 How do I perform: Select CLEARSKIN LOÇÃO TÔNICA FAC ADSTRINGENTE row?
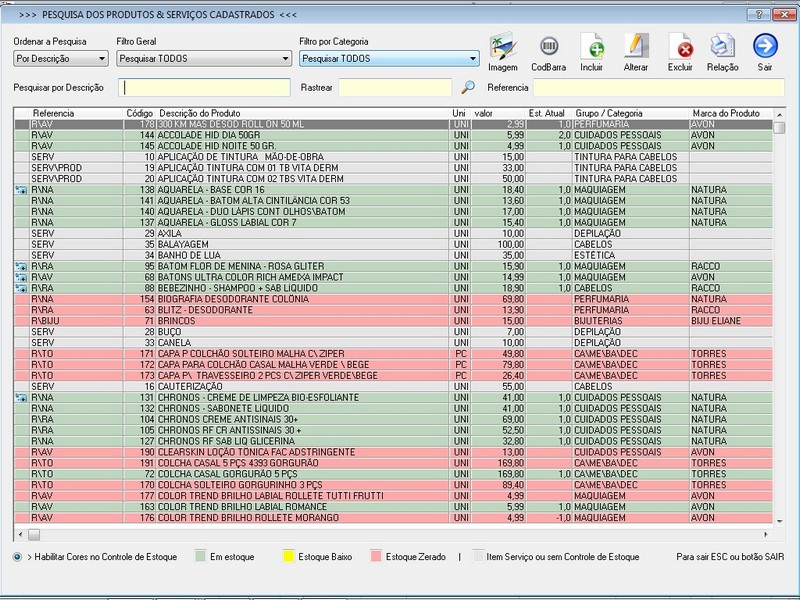393,452
